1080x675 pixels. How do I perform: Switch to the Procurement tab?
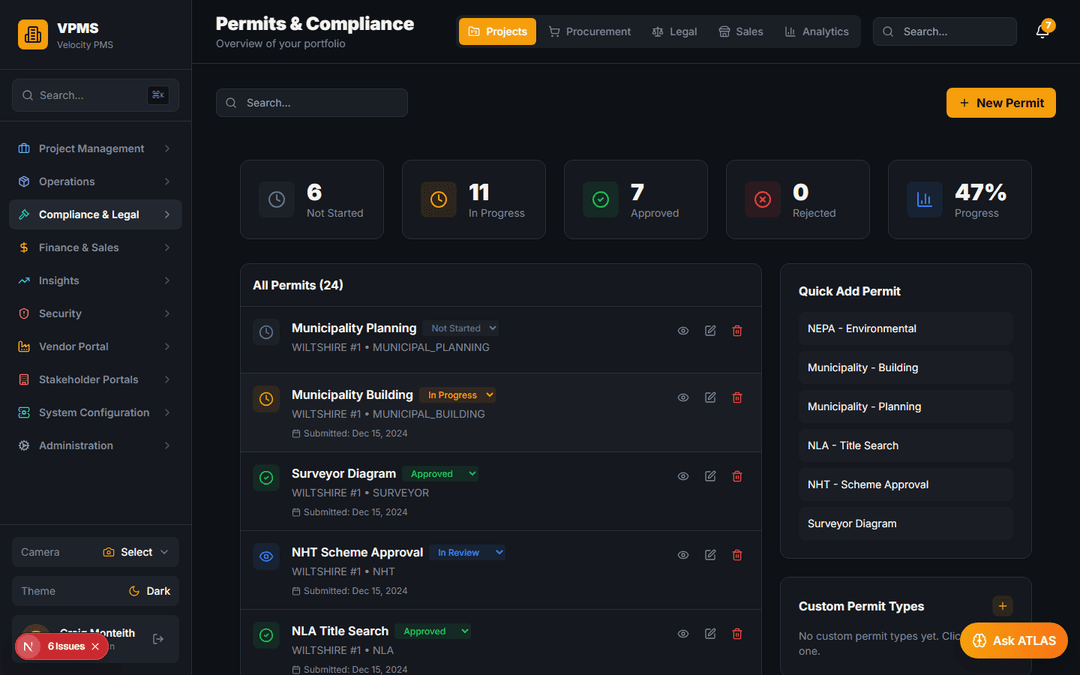(x=589, y=32)
